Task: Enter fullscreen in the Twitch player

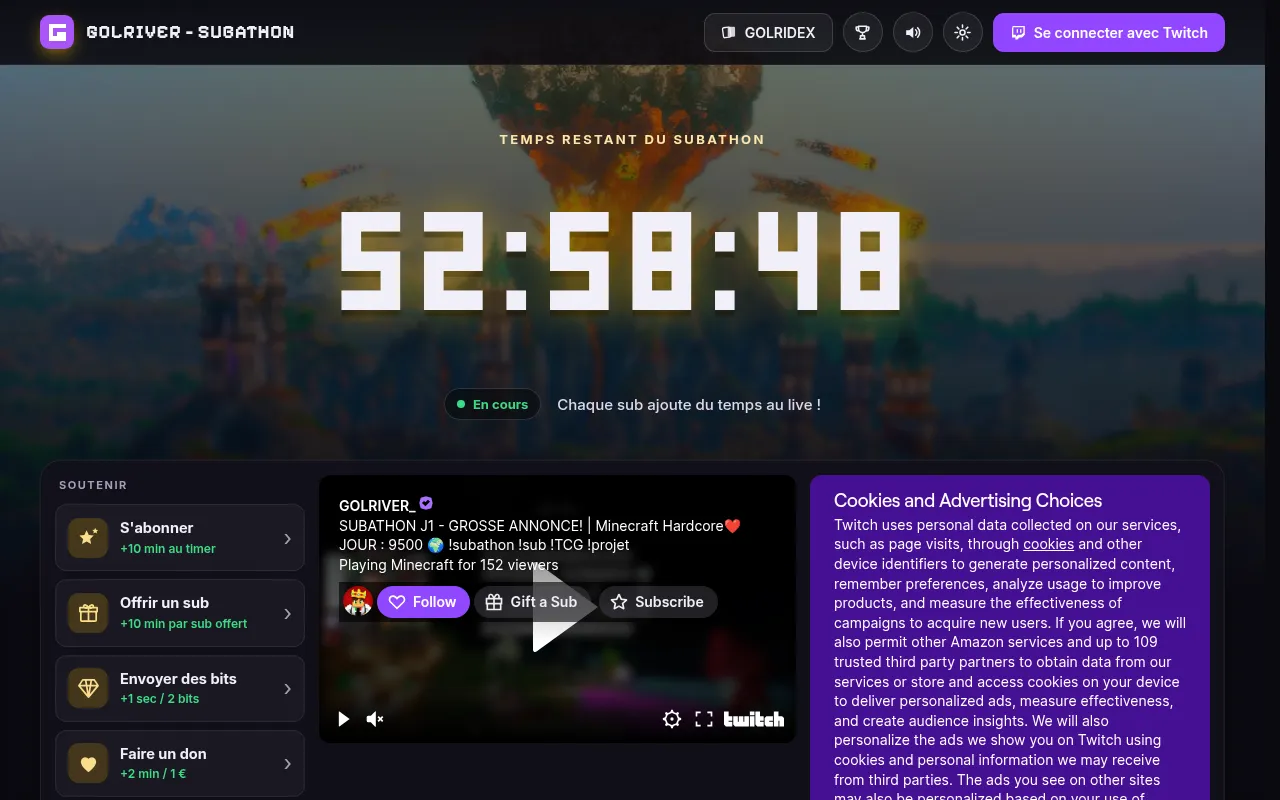Action: coord(704,719)
